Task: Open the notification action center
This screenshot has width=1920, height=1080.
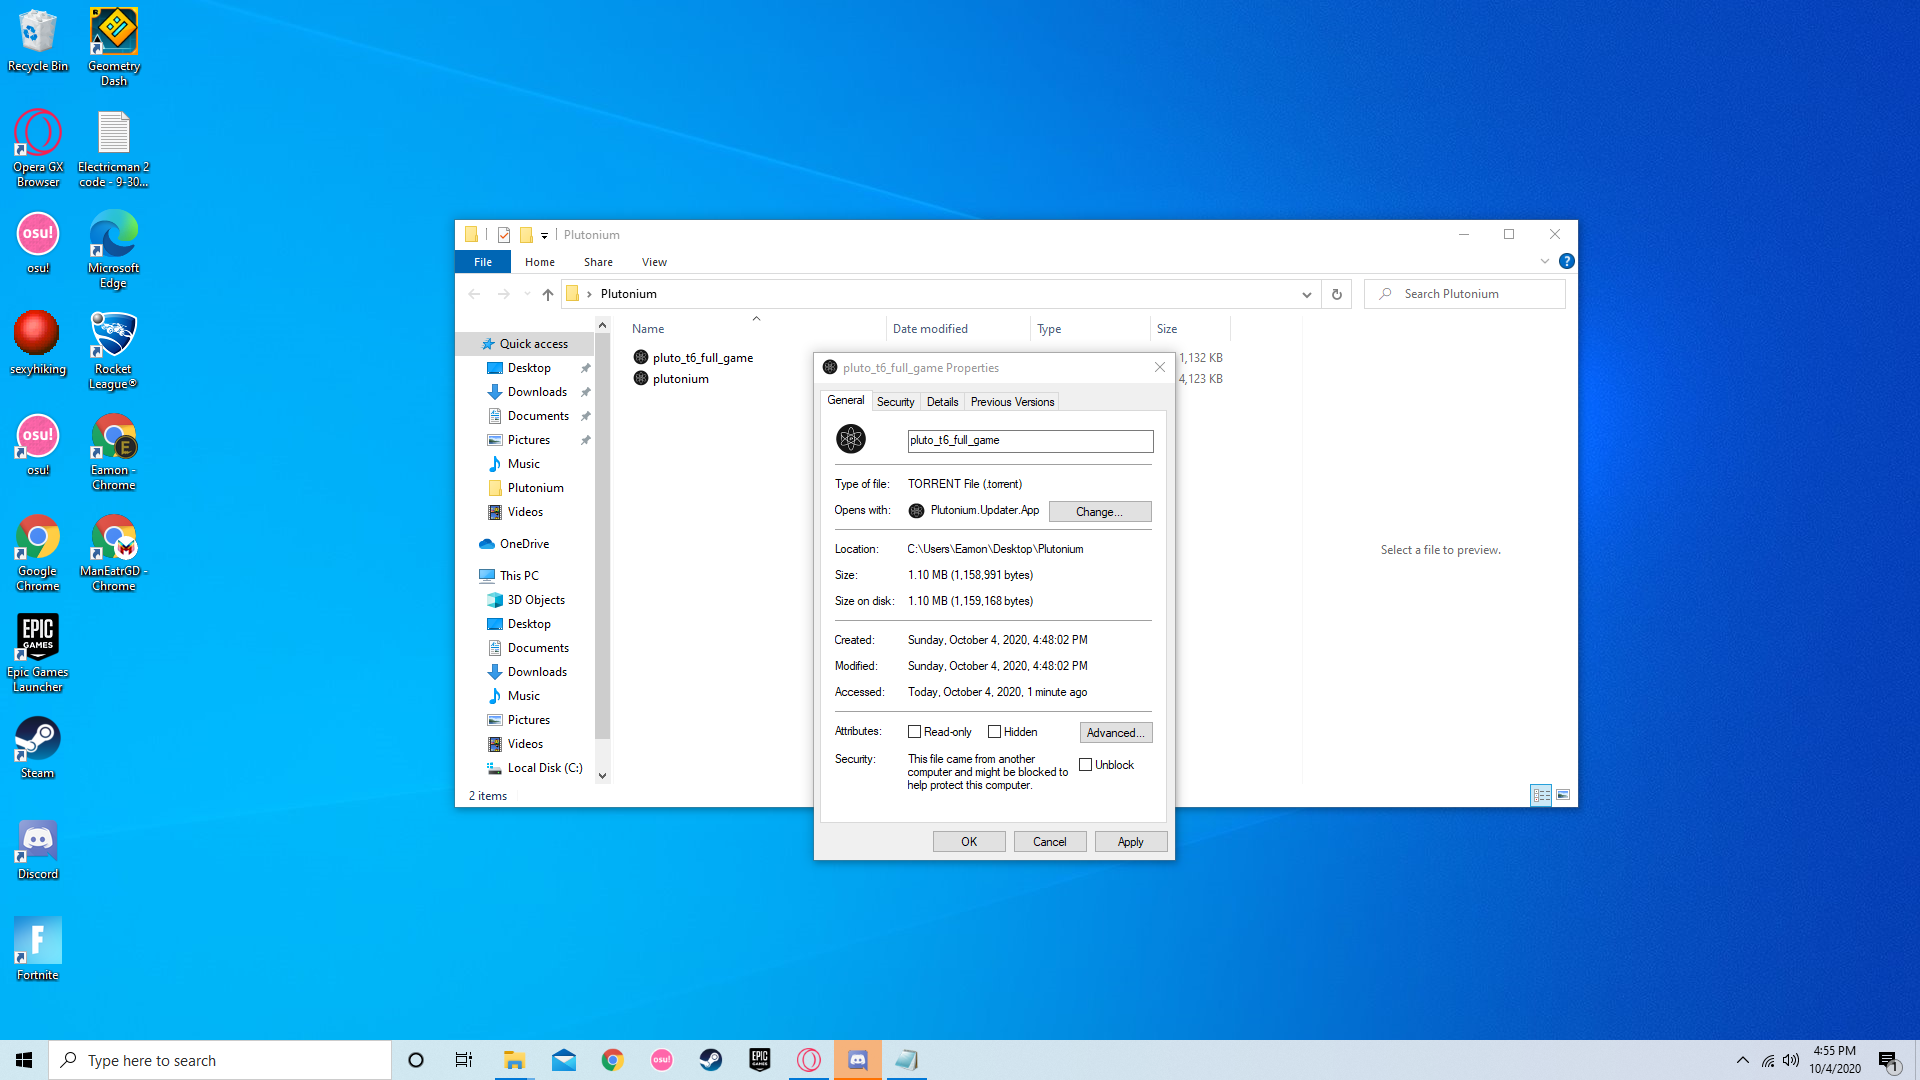Action: point(1889,1060)
